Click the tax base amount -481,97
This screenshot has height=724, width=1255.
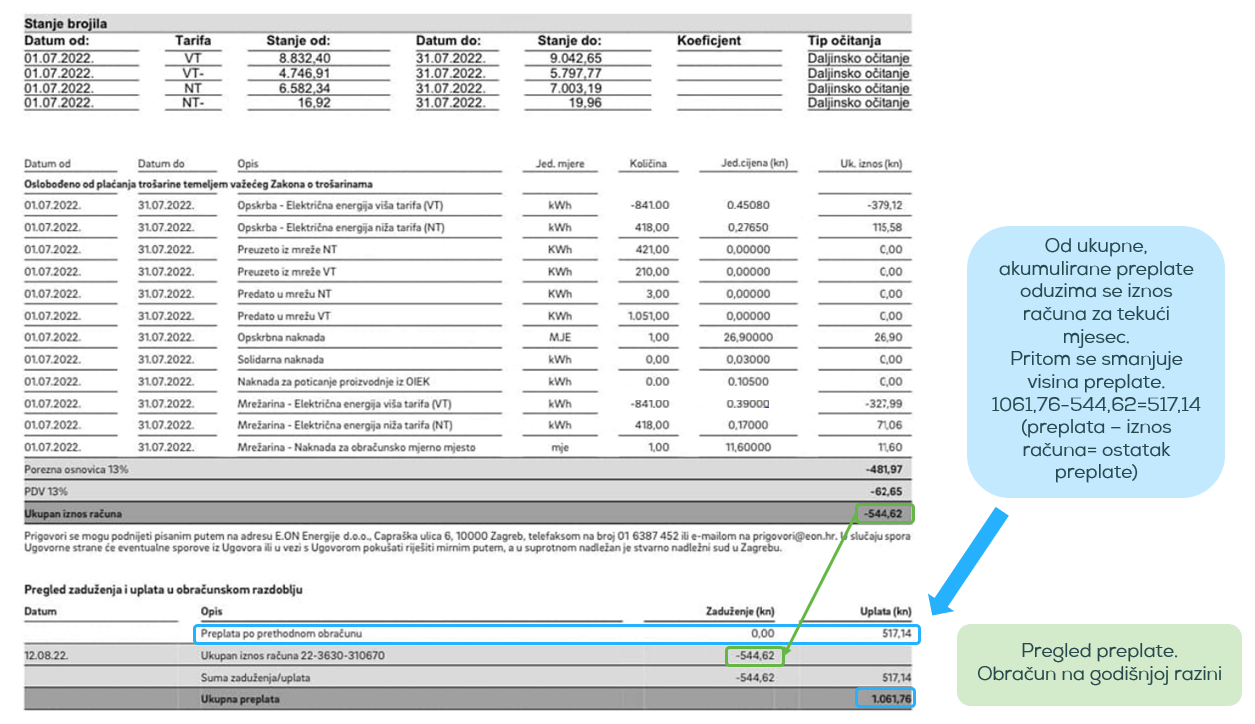click(884, 469)
